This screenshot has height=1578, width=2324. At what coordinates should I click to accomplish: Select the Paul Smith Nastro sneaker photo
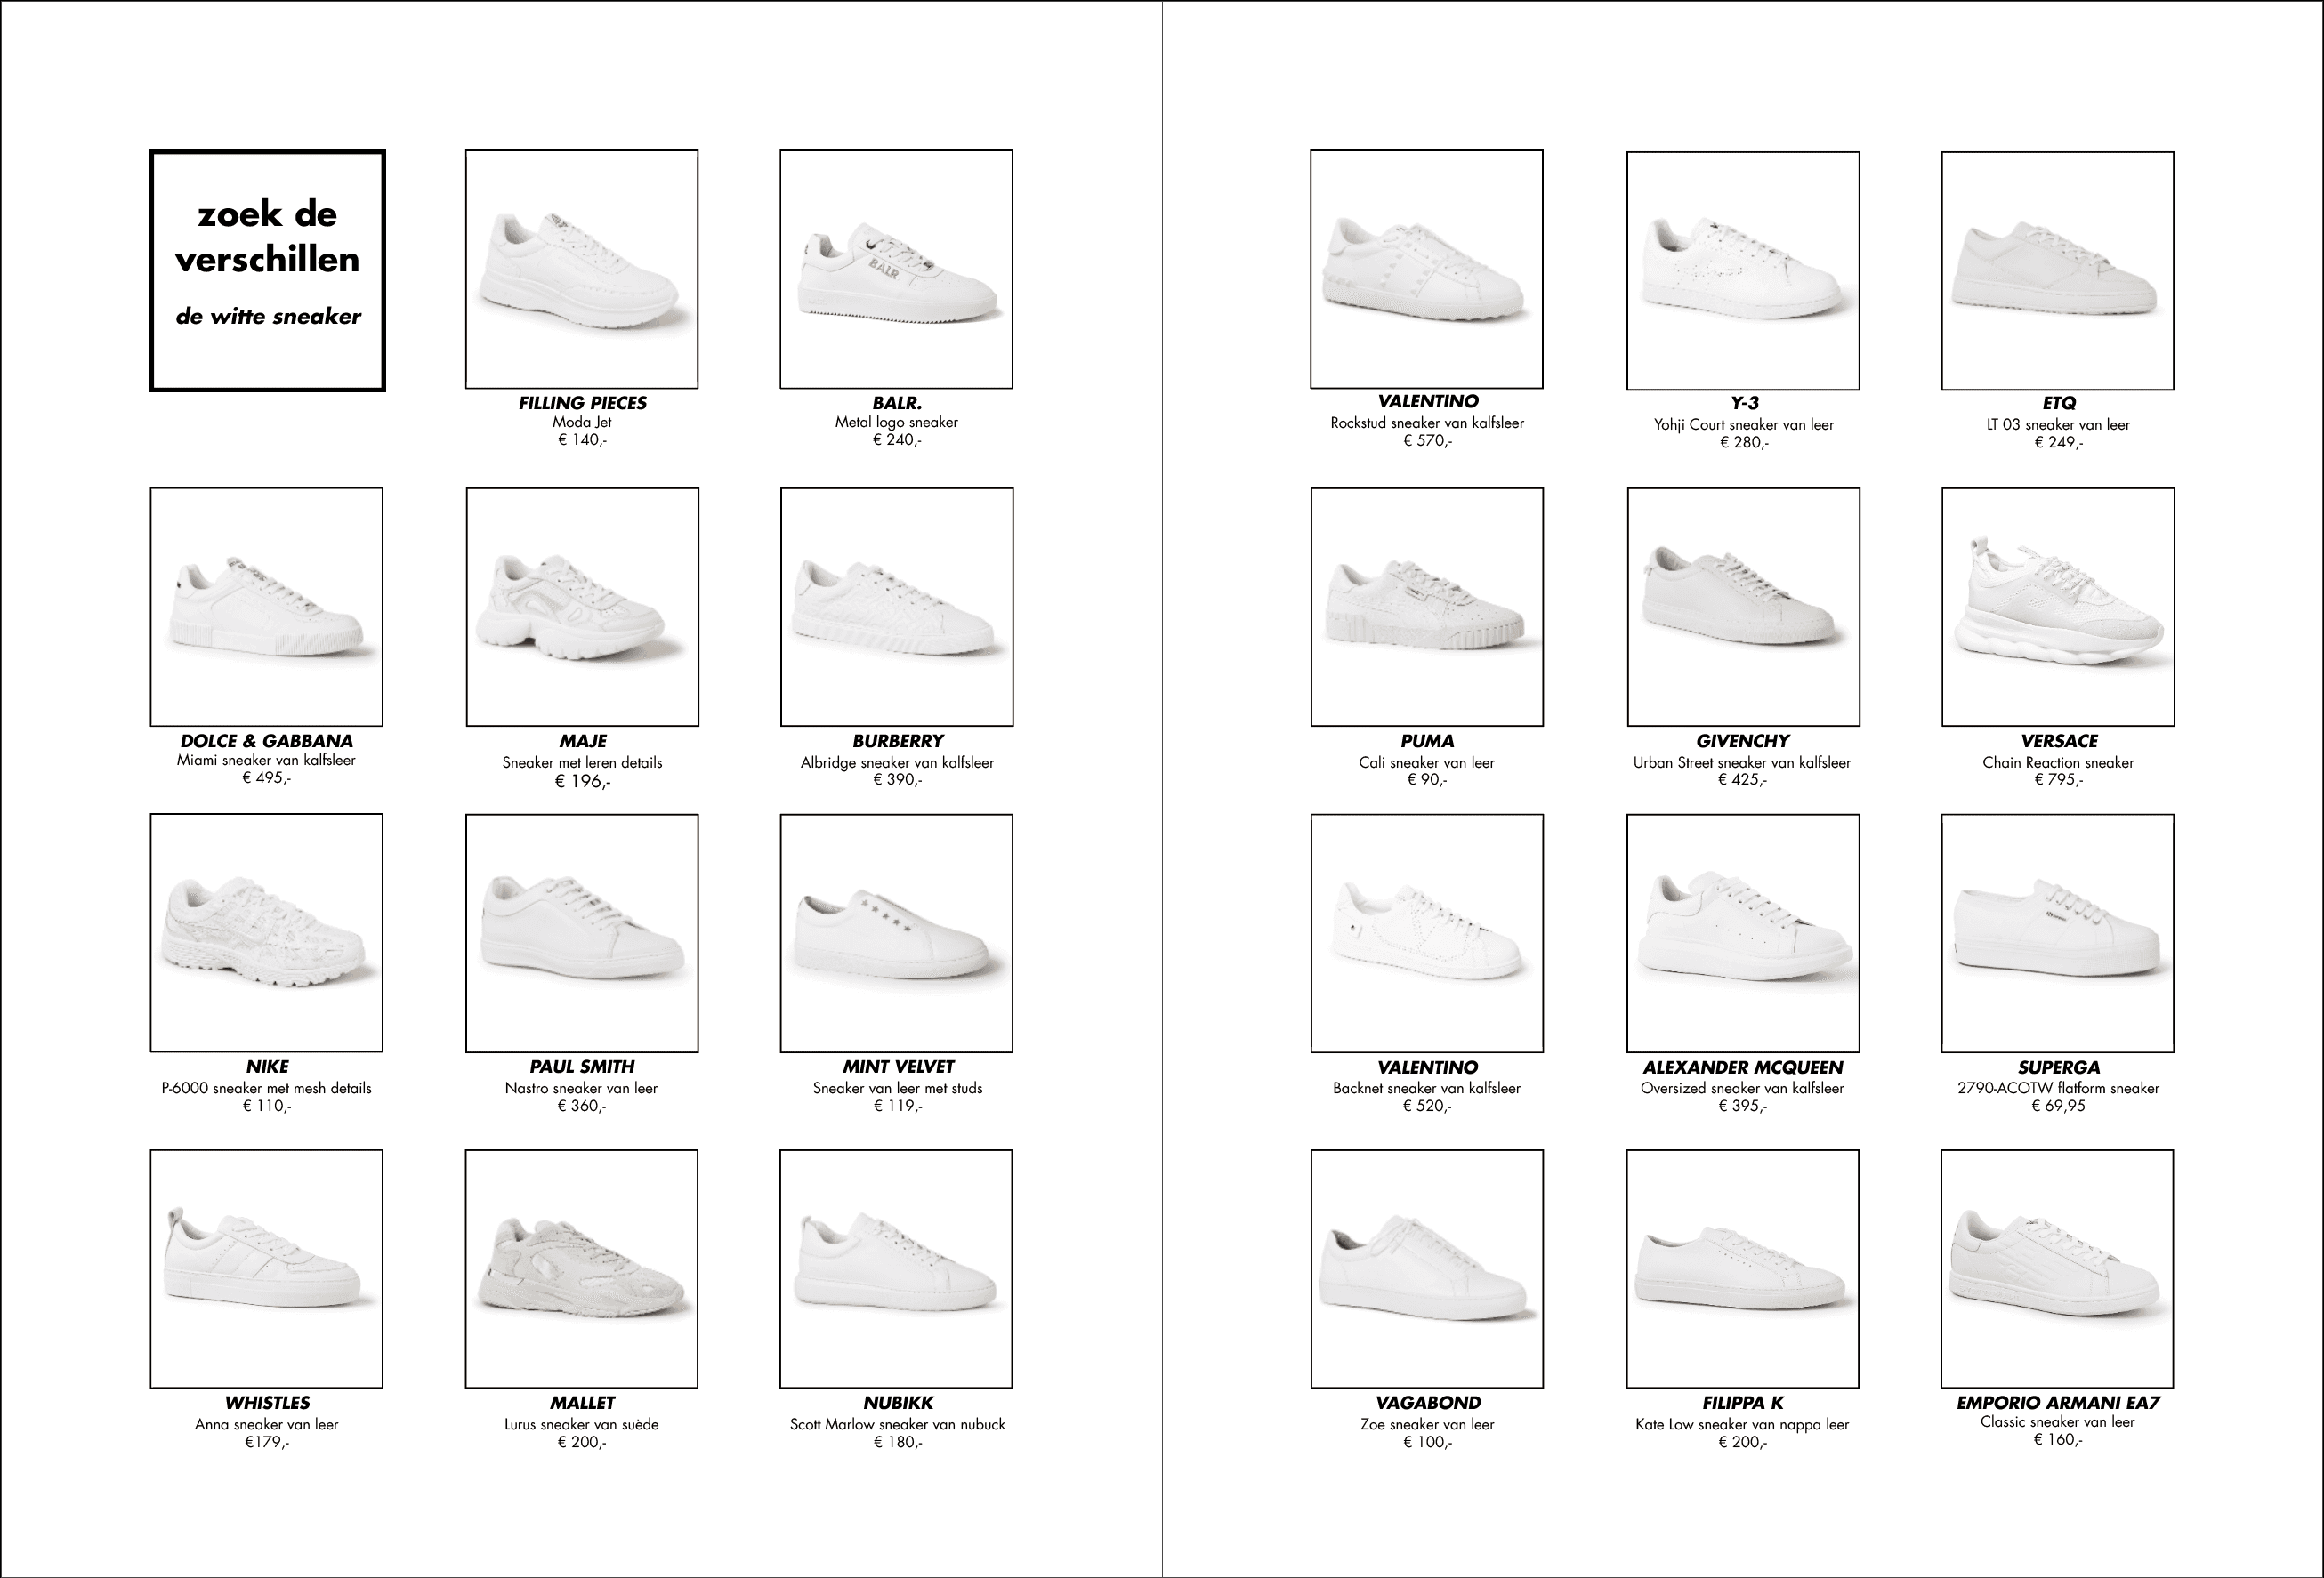[582, 933]
